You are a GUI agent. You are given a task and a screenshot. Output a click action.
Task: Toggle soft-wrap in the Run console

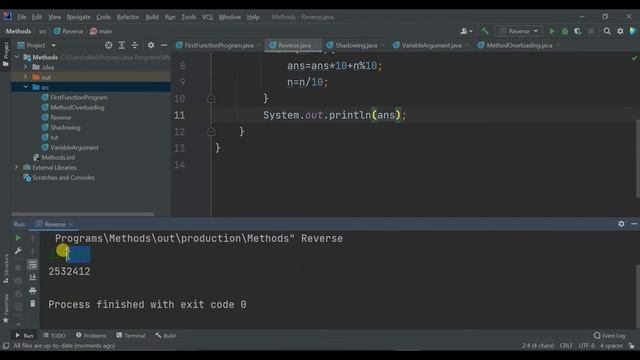point(33,265)
